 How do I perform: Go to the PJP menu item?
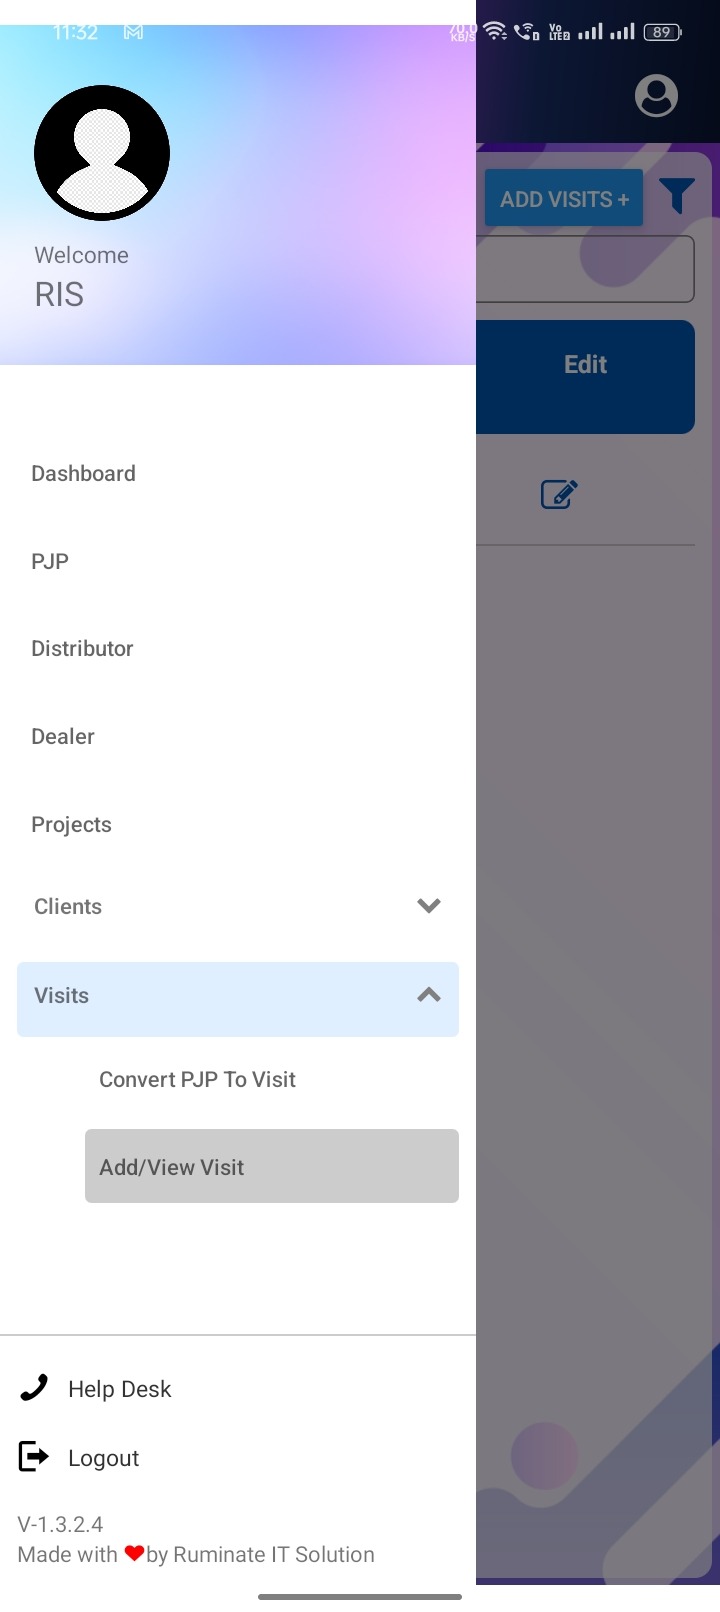tap(50, 561)
